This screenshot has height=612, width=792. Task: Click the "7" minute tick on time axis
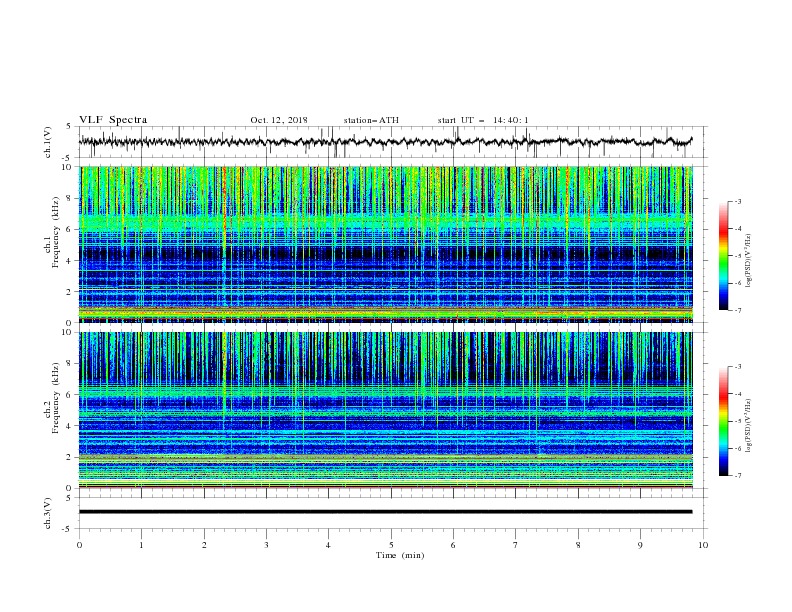tap(516, 545)
